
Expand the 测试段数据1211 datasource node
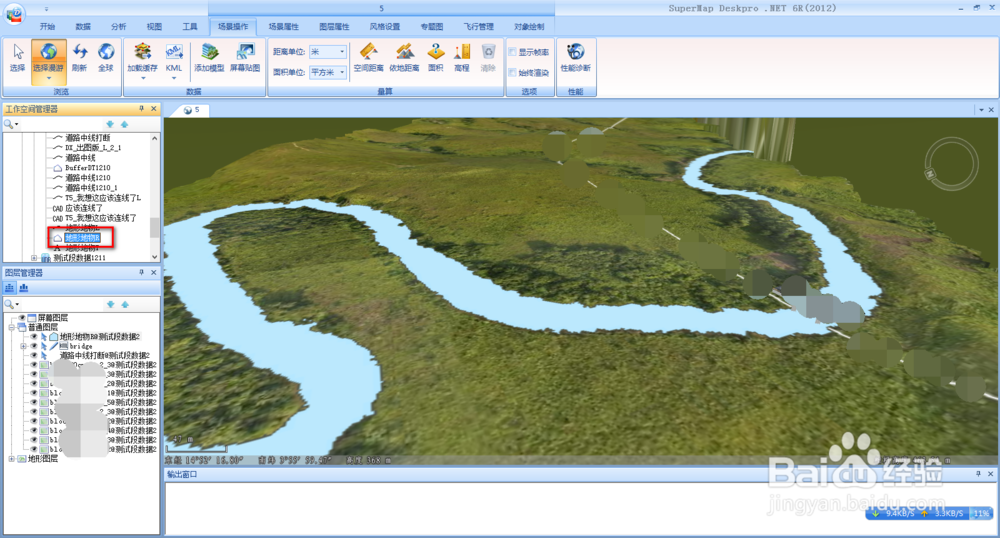click(x=34, y=258)
